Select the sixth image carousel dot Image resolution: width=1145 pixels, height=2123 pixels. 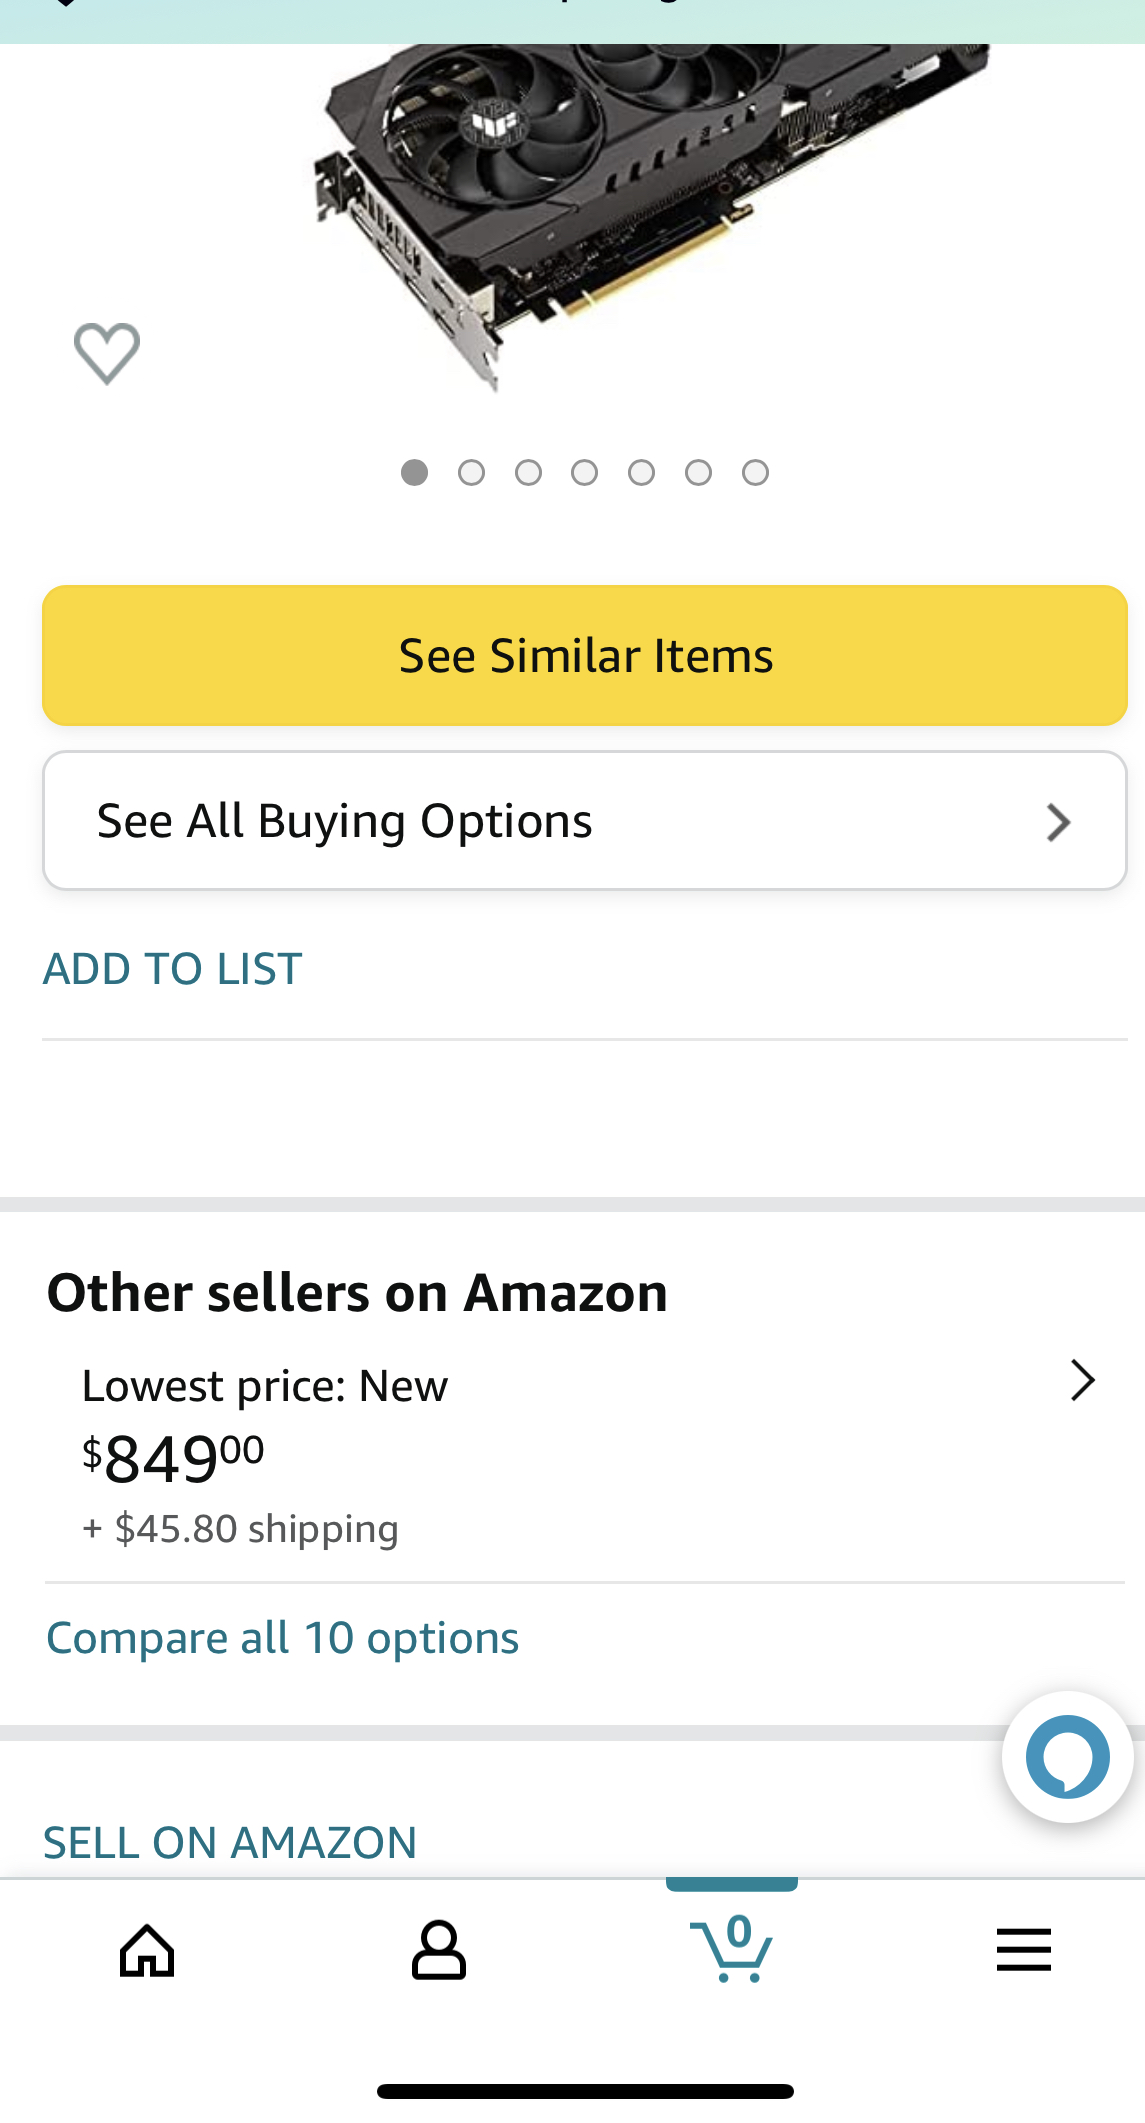click(x=698, y=472)
